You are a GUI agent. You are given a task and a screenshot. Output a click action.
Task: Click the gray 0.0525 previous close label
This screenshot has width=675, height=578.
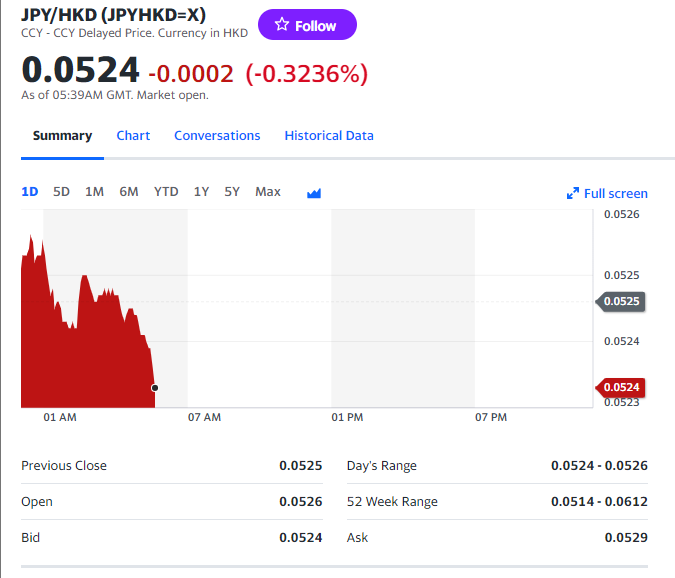[x=622, y=301]
